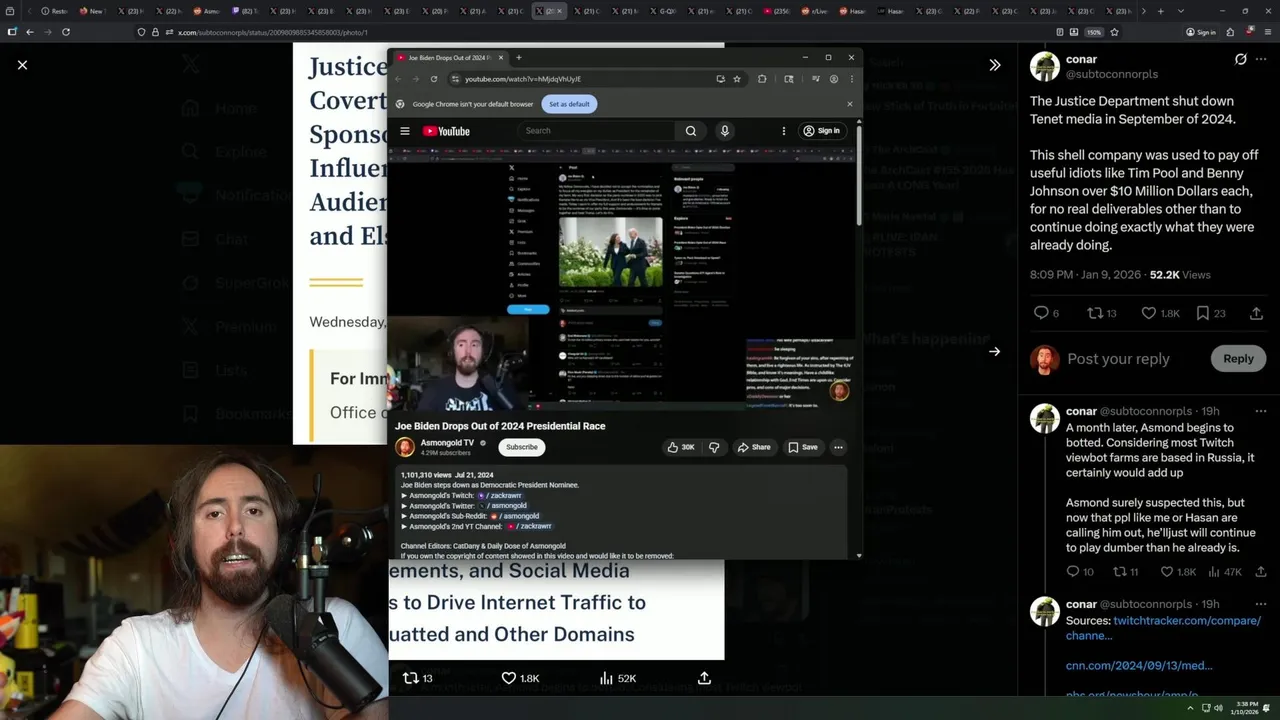Focus the Post your reply field
Screen dimensions: 1280x720
[x=1118, y=359]
